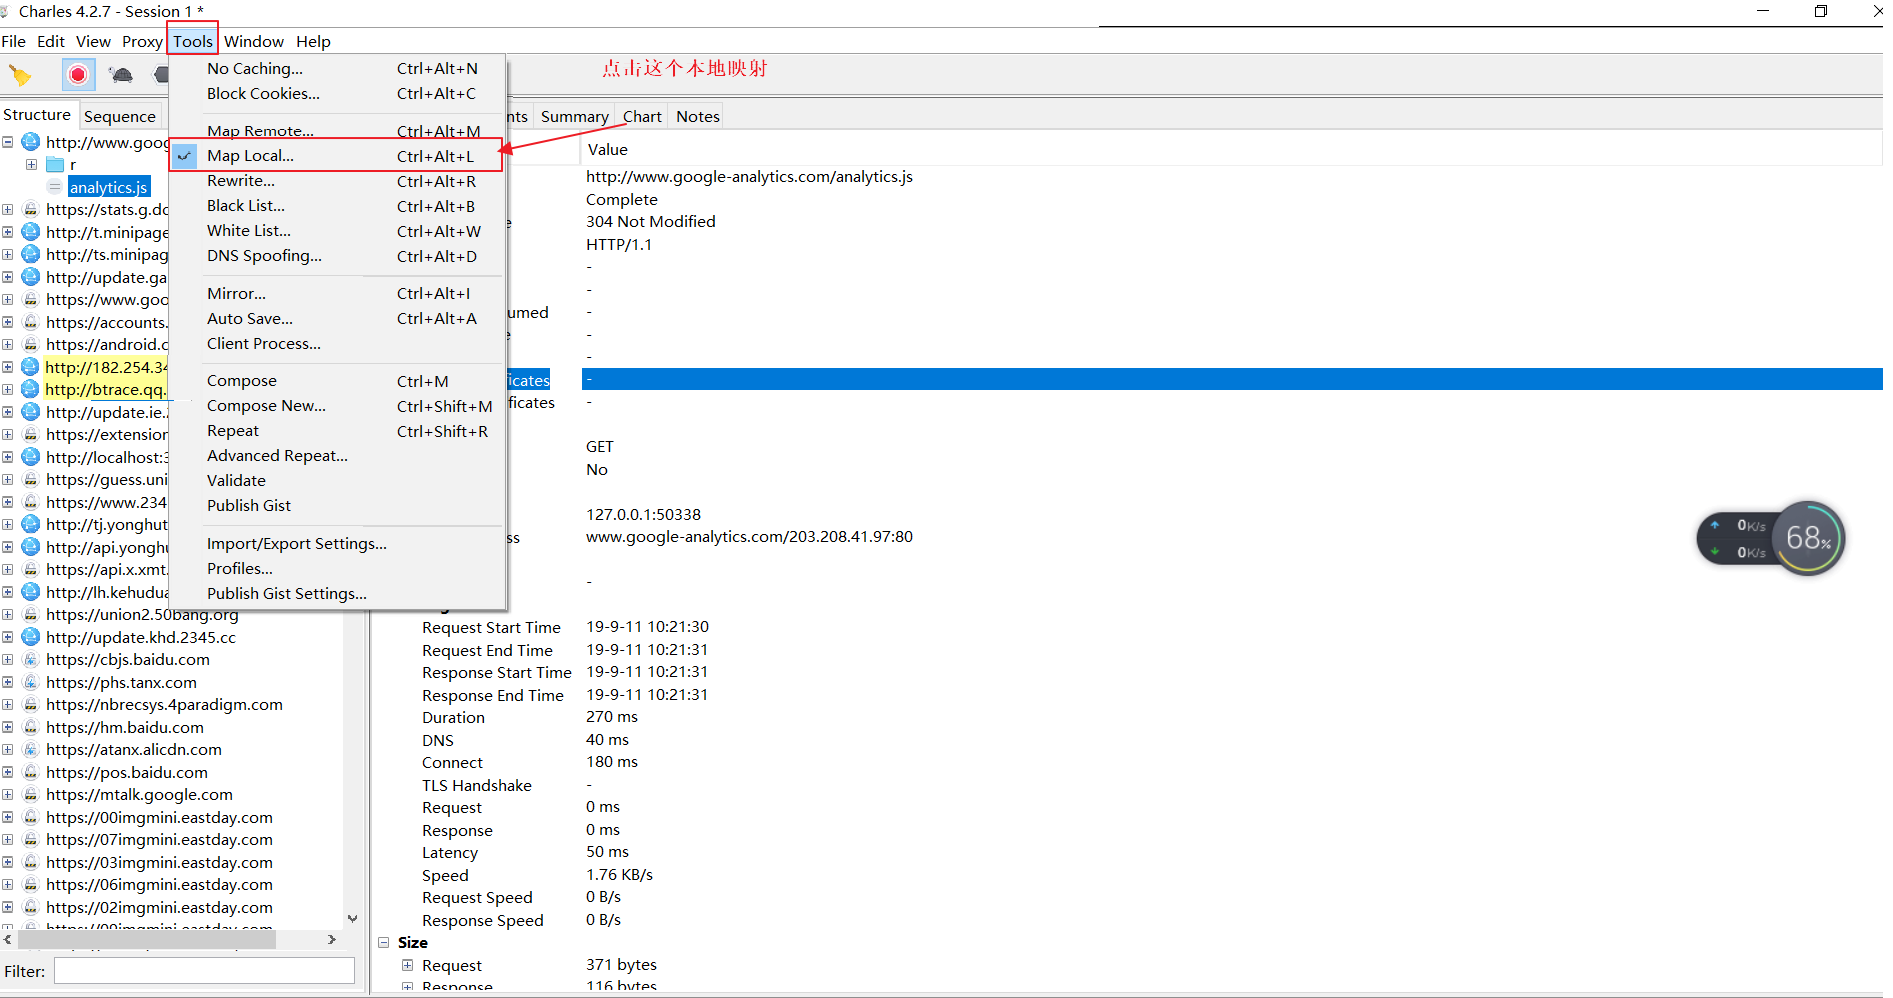
Task: Click lock icon beside https://pos.baidu.com
Action: click(x=31, y=772)
